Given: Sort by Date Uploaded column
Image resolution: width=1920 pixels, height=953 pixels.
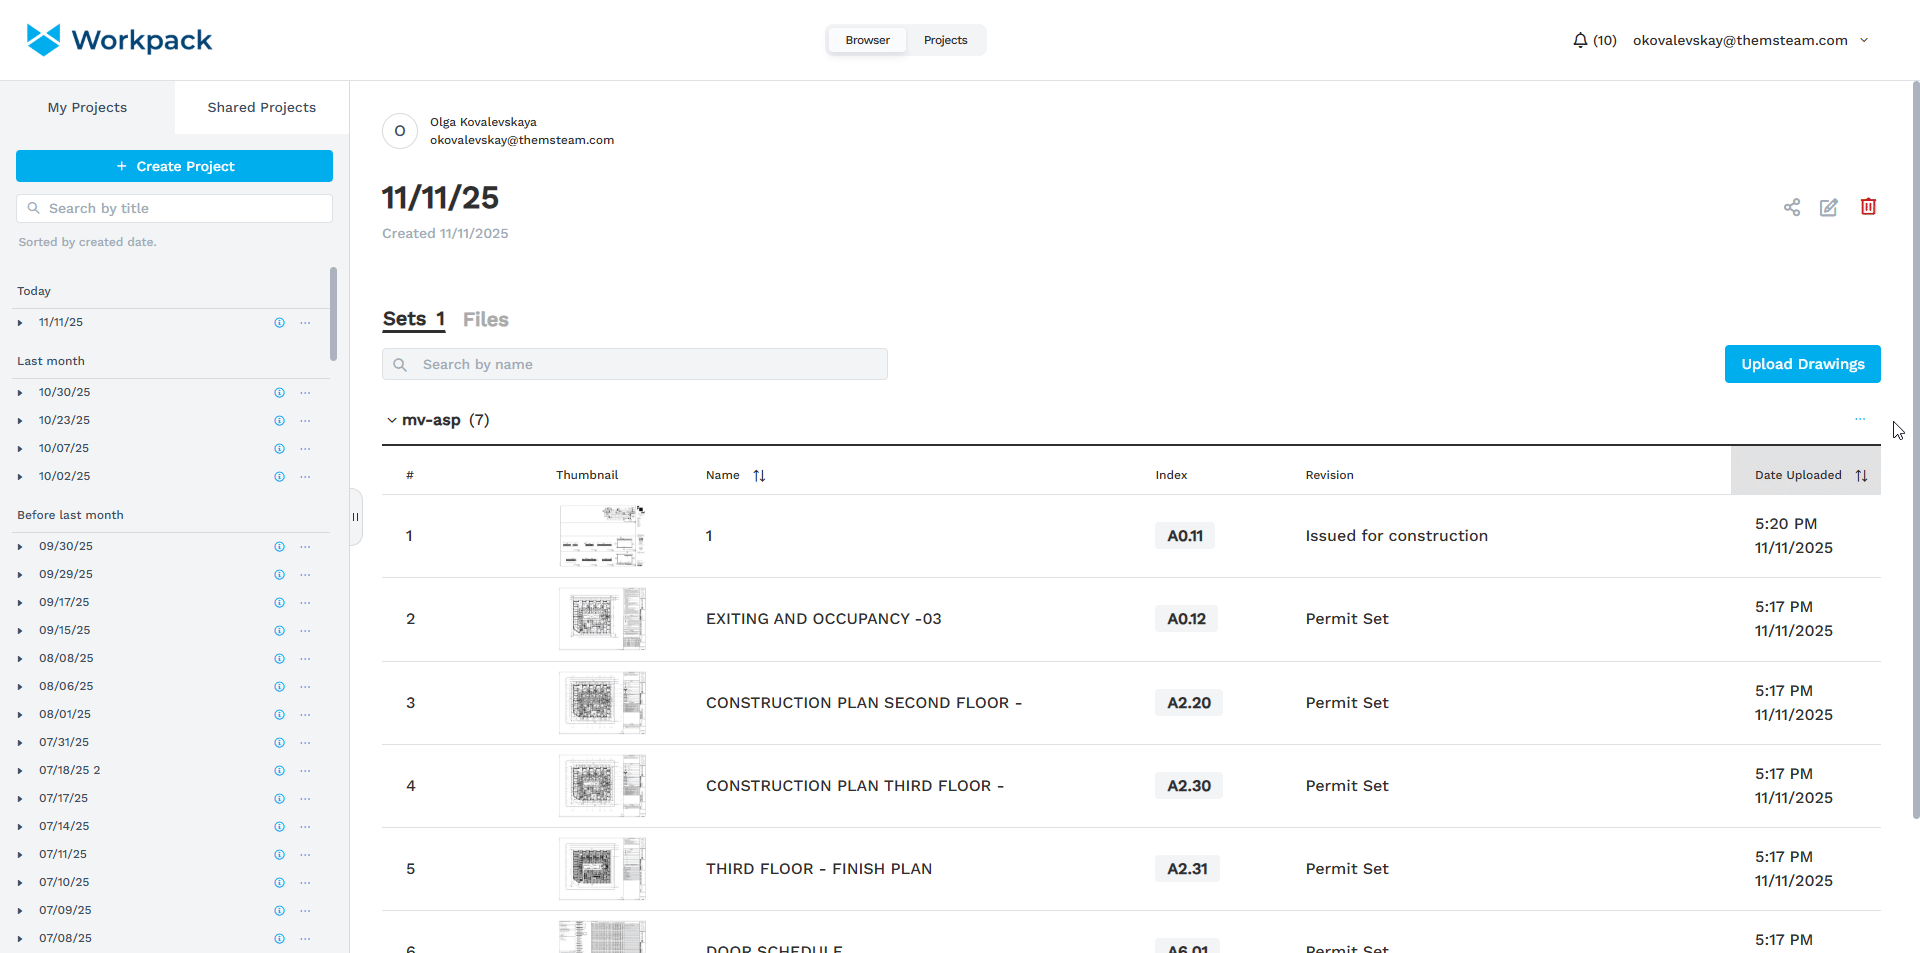Looking at the screenshot, I should [1861, 476].
